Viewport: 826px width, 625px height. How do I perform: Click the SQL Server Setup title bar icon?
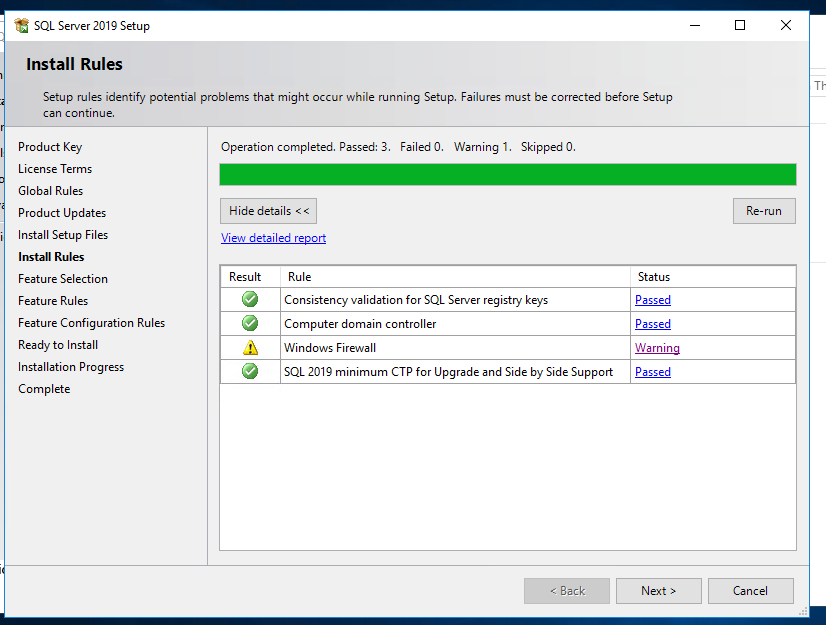pos(22,25)
